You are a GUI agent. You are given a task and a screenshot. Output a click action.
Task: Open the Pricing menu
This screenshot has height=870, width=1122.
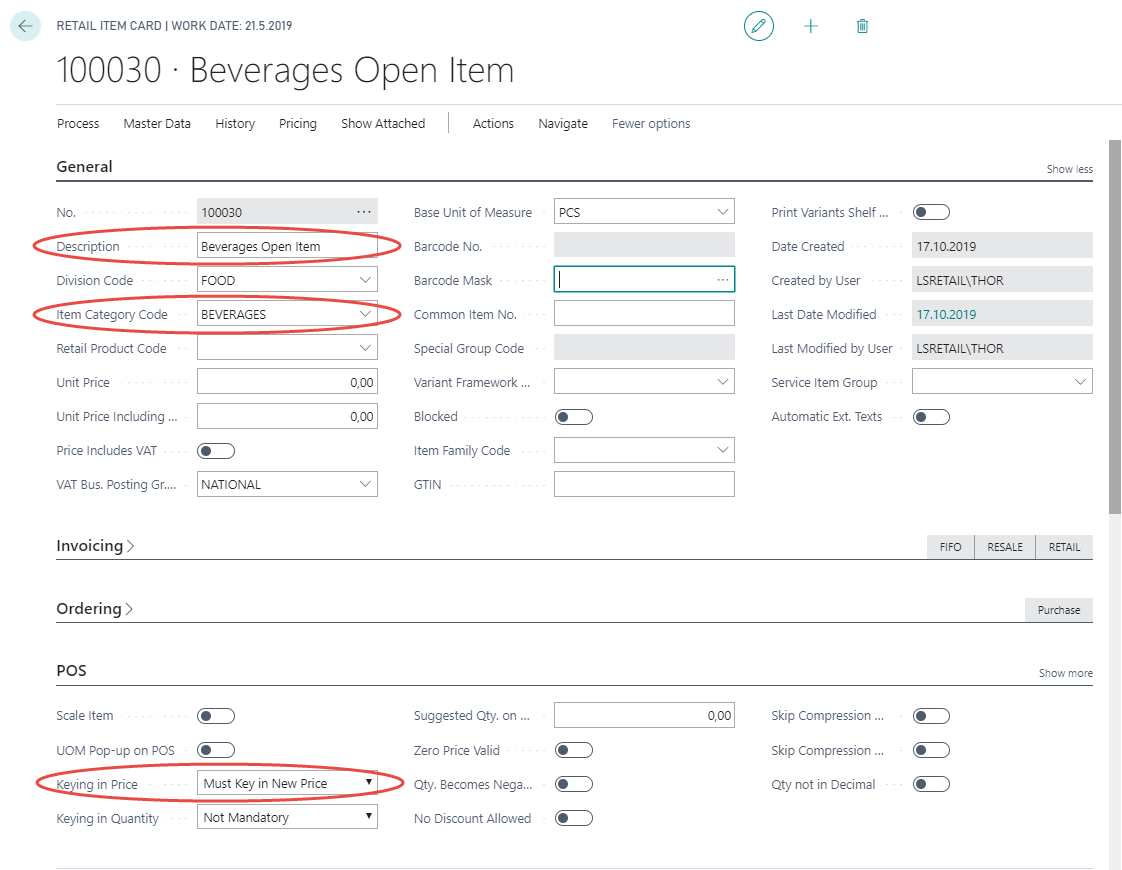pyautogui.click(x=298, y=124)
